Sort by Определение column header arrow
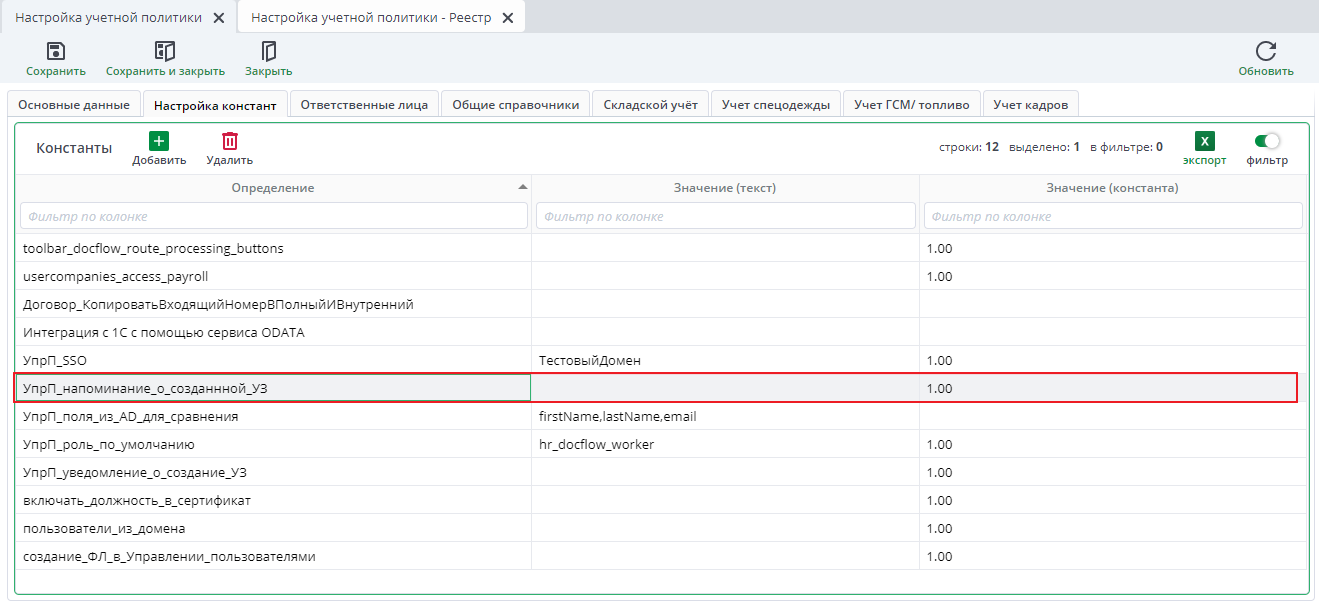Viewport: 1319px width, 607px height. pyautogui.click(x=522, y=187)
